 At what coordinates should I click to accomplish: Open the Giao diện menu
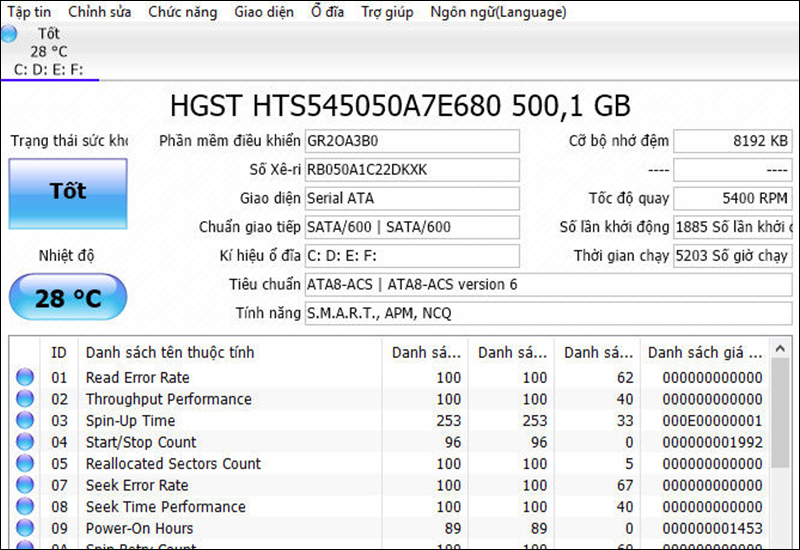pos(264,12)
